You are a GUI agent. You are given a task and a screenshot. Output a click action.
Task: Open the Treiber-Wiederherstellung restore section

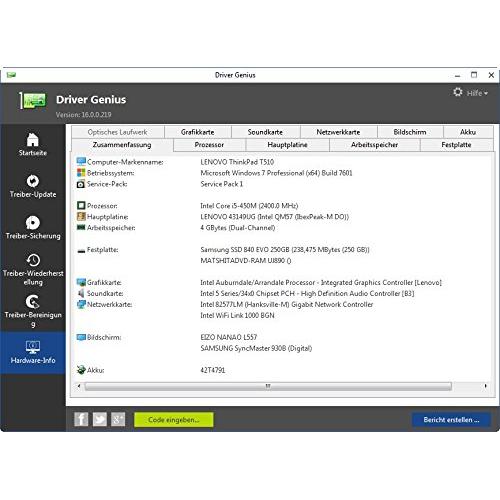pyautogui.click(x=33, y=269)
